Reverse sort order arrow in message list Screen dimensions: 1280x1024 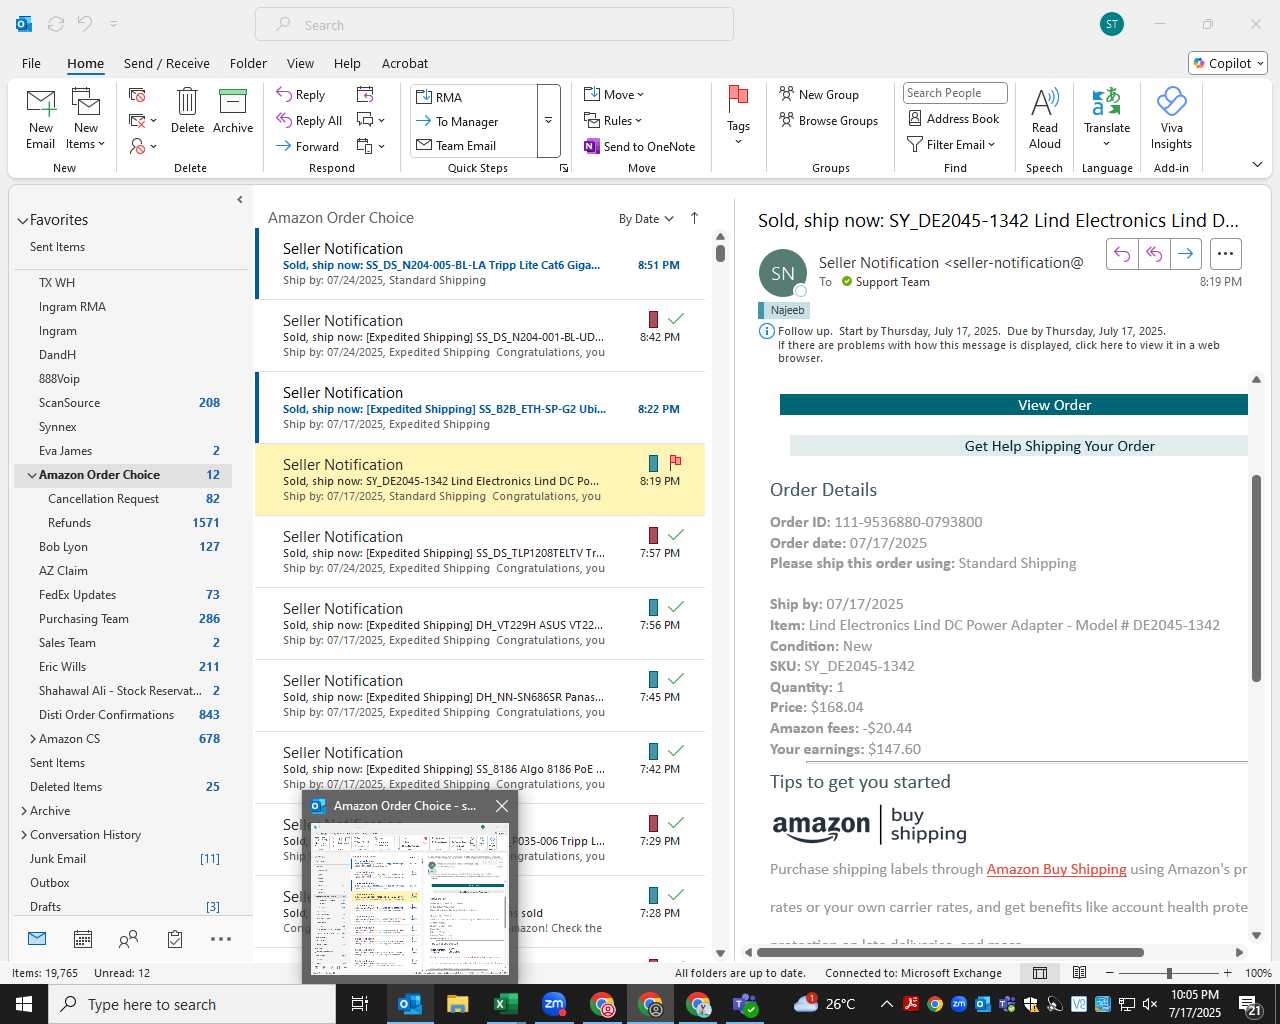pos(694,218)
